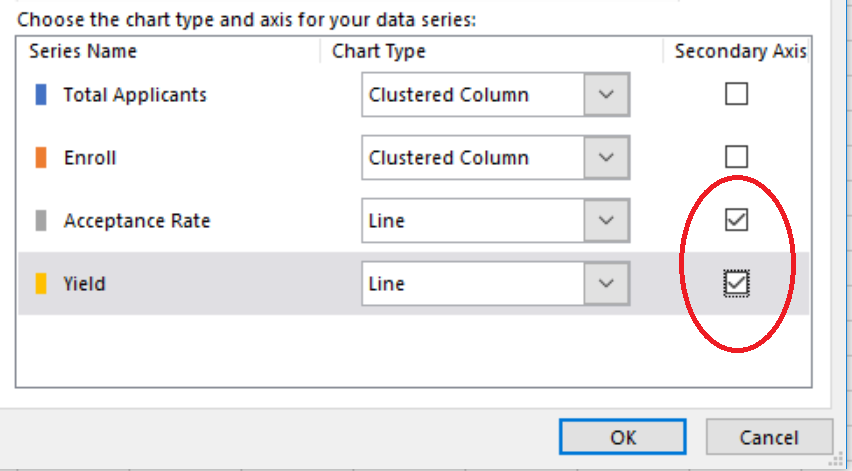Screen dimensions: 852x471
Task: Select the Acceptance Rate series label
Action: 137,221
